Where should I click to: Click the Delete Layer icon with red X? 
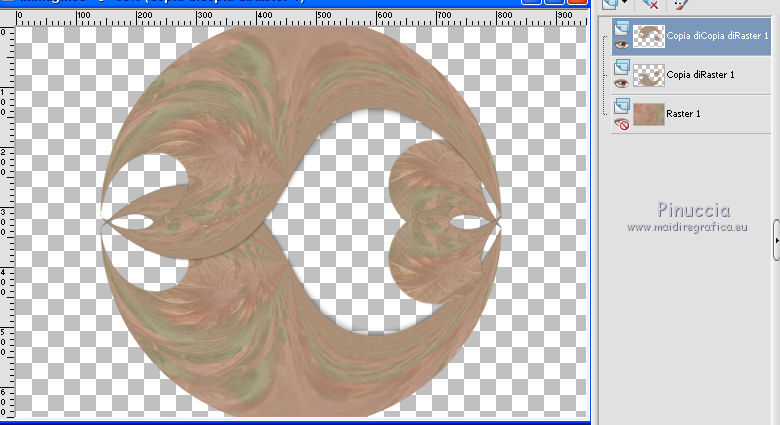(650, 4)
